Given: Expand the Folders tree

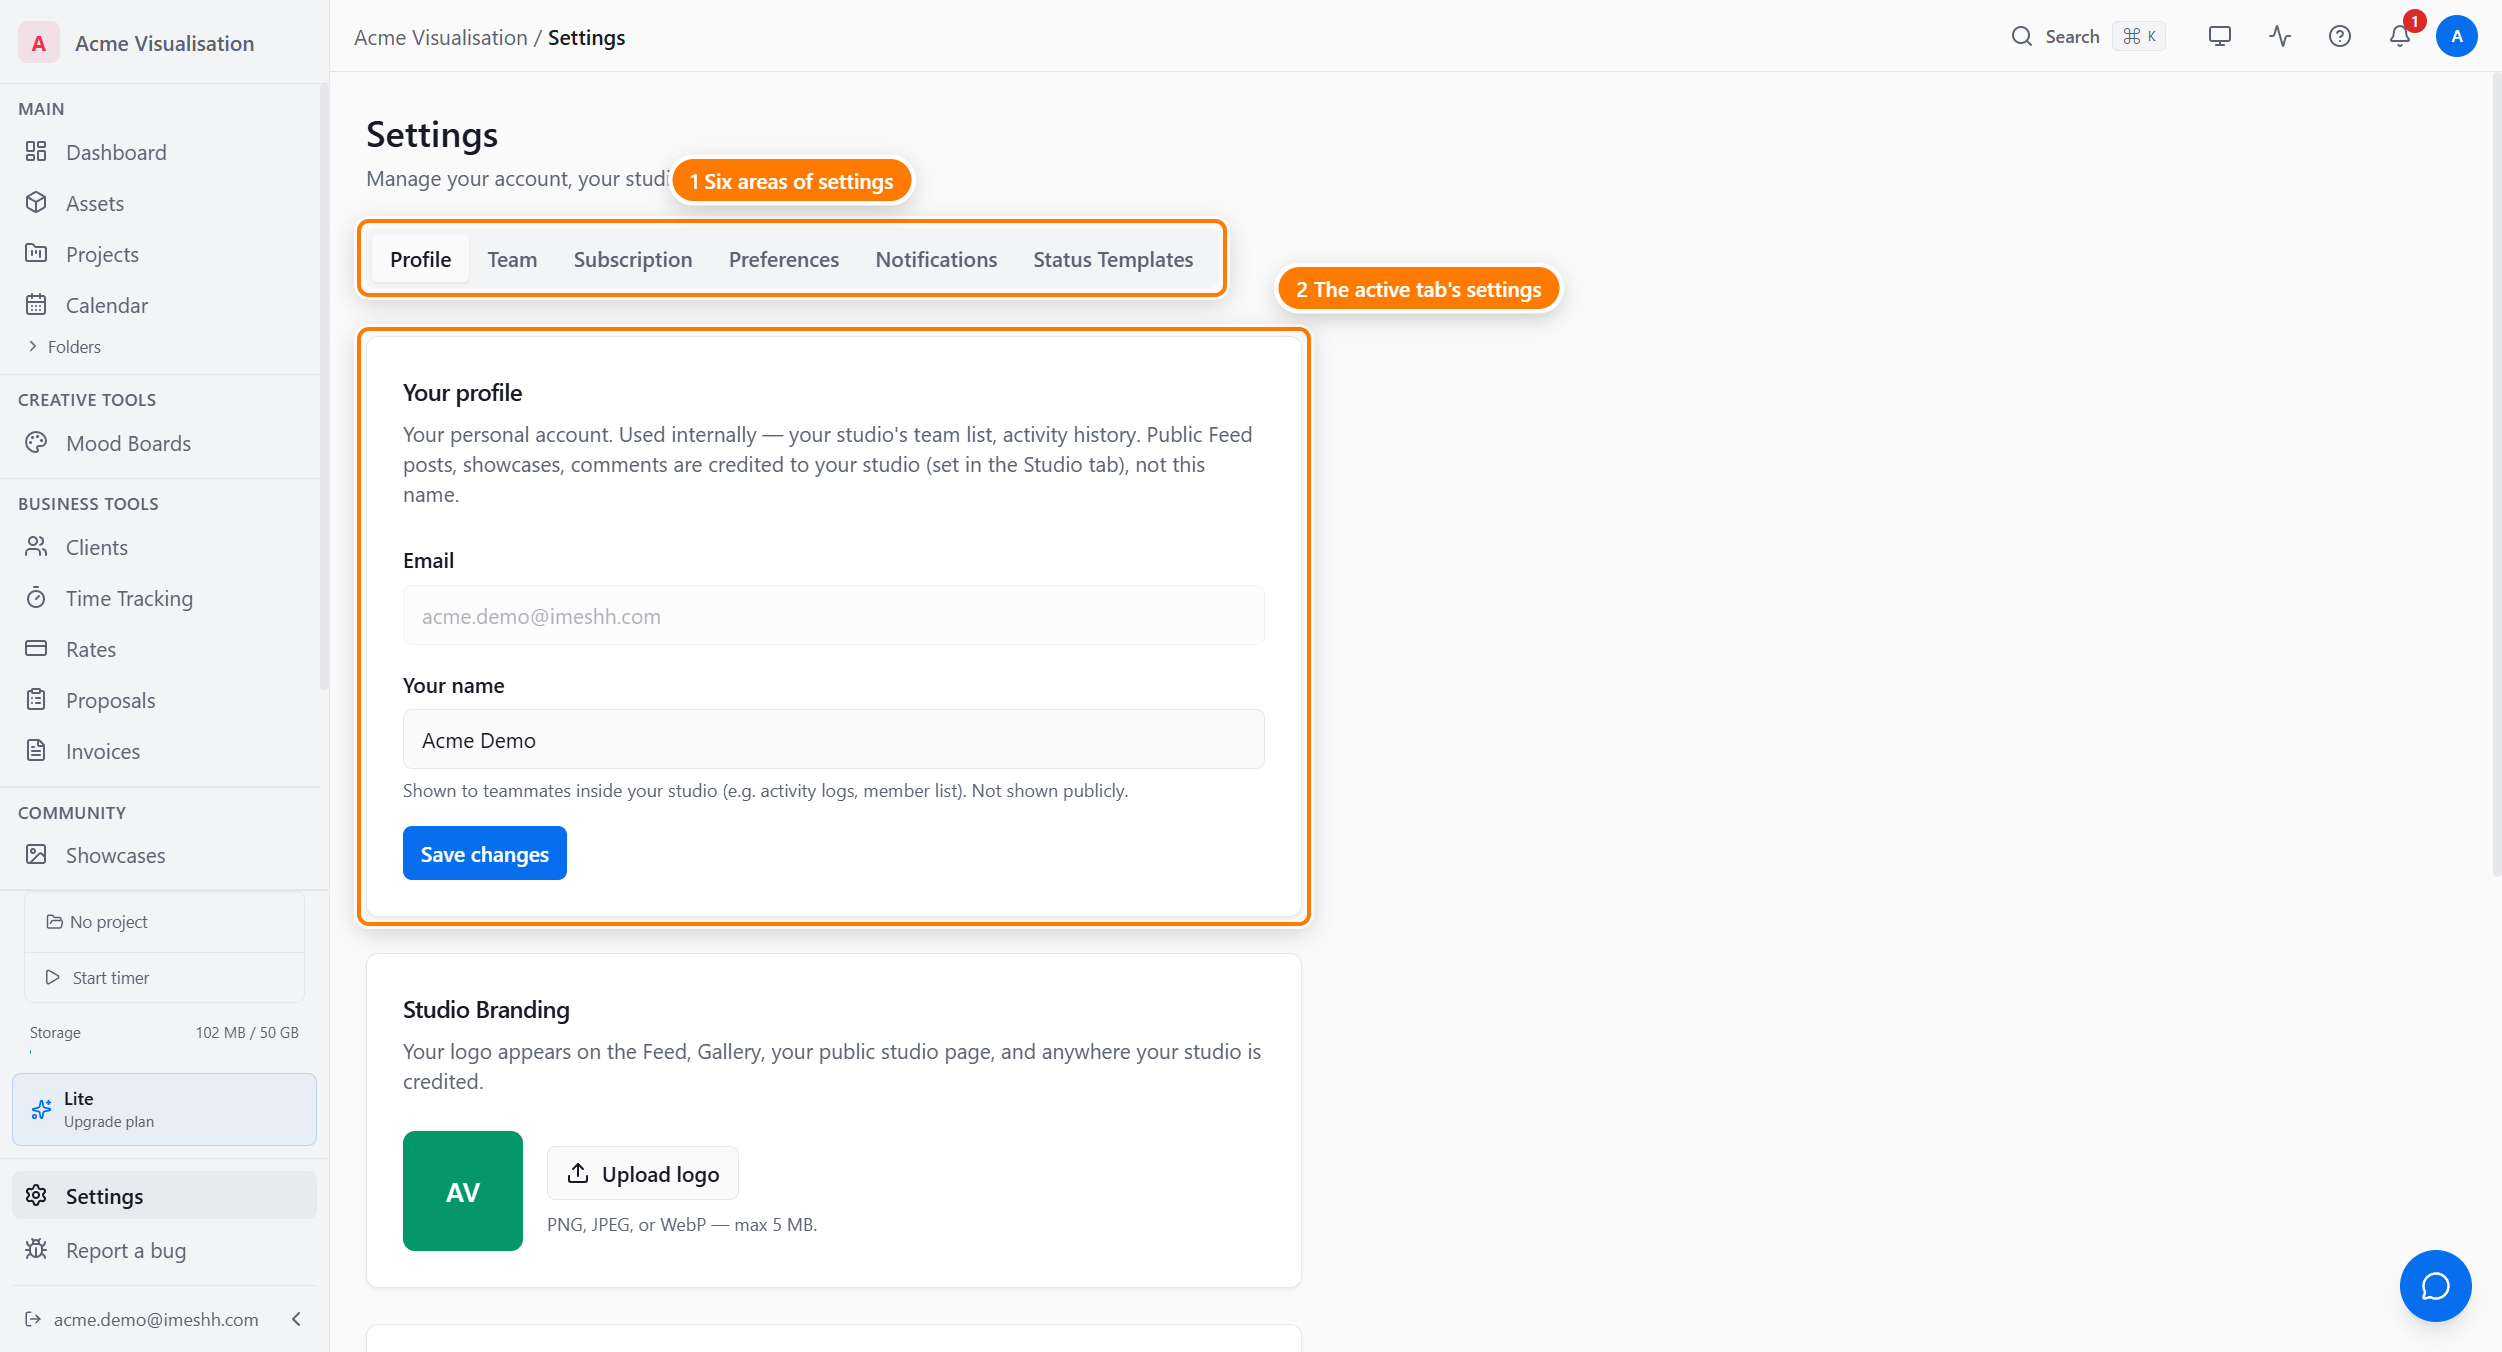Looking at the screenshot, I should pyautogui.click(x=65, y=346).
